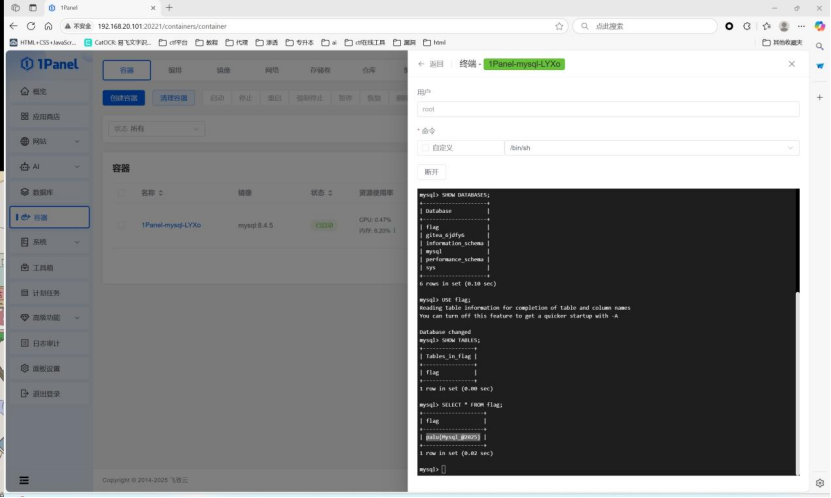This screenshot has height=498, width=831.
Task: Open /bin/sh command dropdown
Action: coord(652,148)
